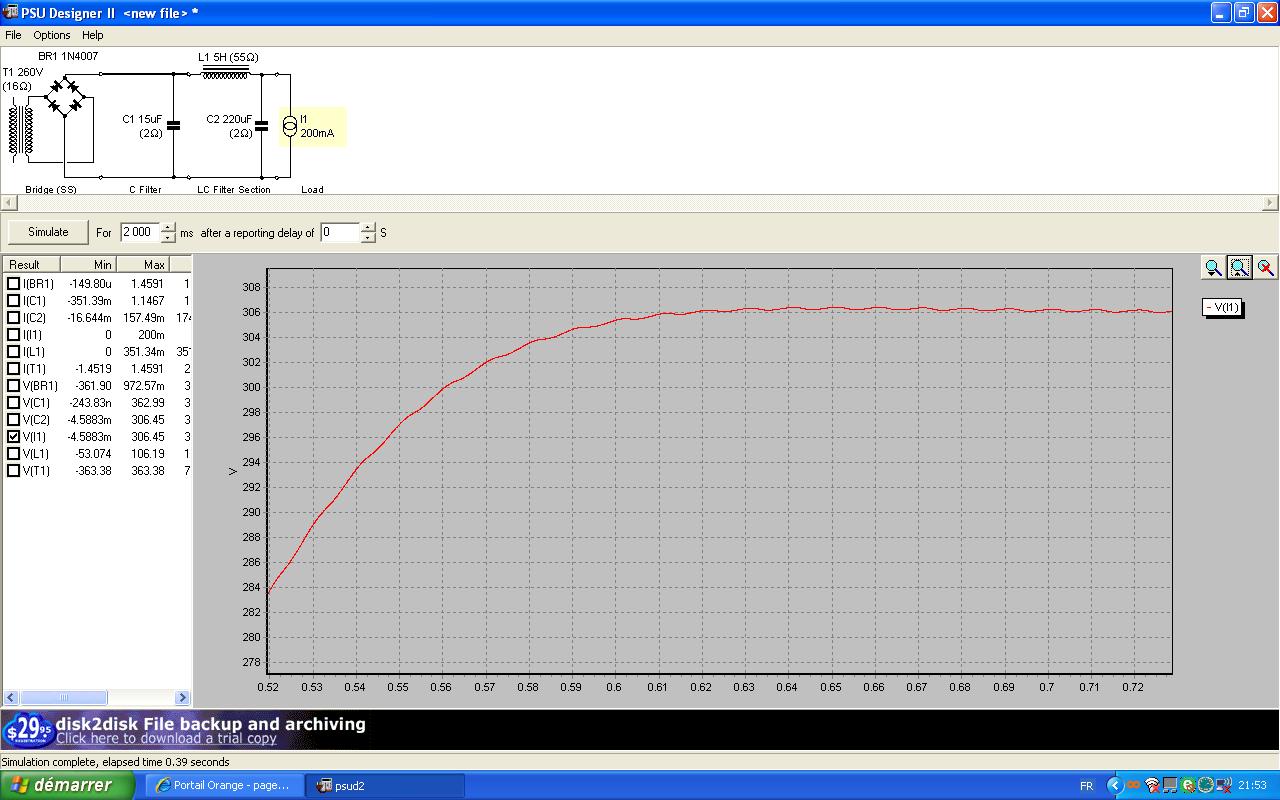The width and height of the screenshot is (1280, 800).
Task: Increase reporting delay with up arrow
Action: click(368, 227)
